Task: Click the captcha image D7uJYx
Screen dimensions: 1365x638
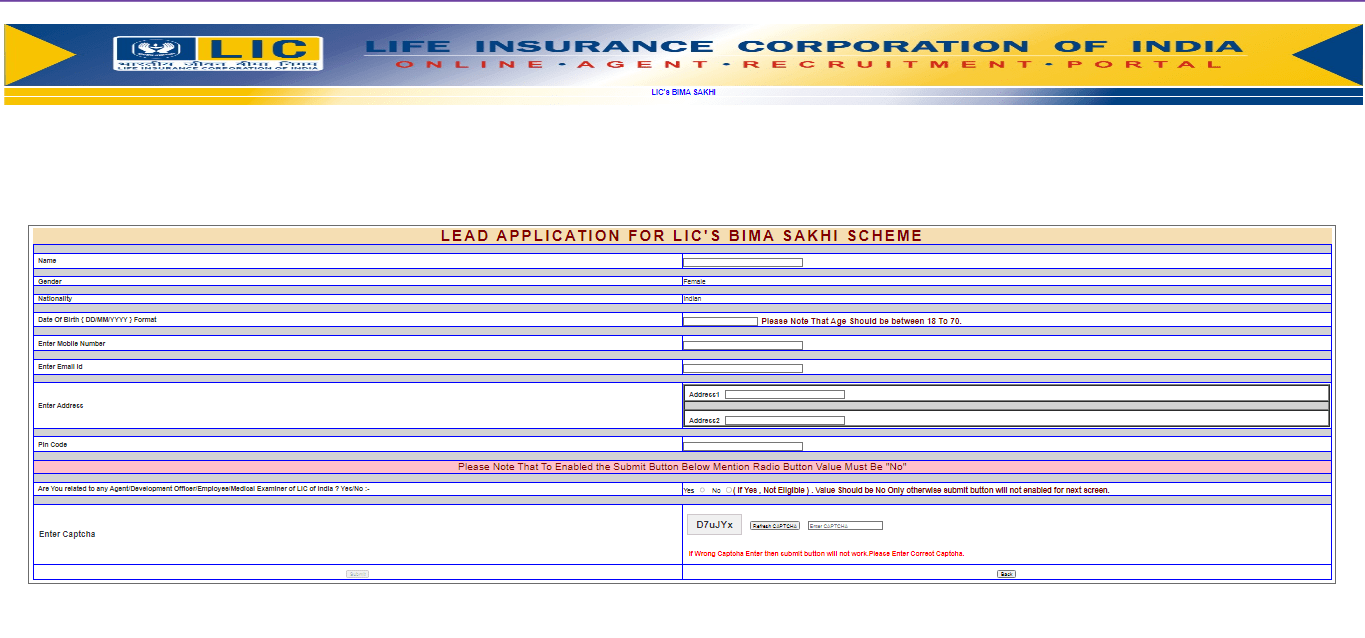Action: (714, 525)
